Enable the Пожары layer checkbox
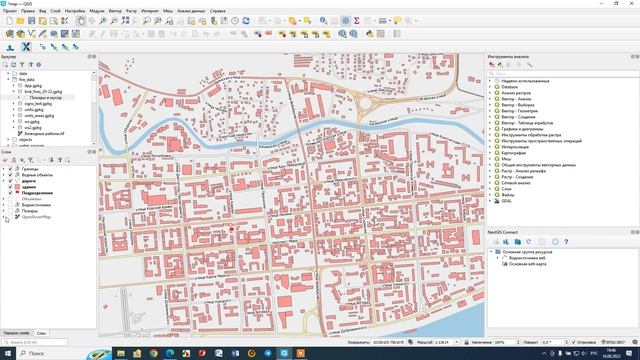 pos(11,211)
